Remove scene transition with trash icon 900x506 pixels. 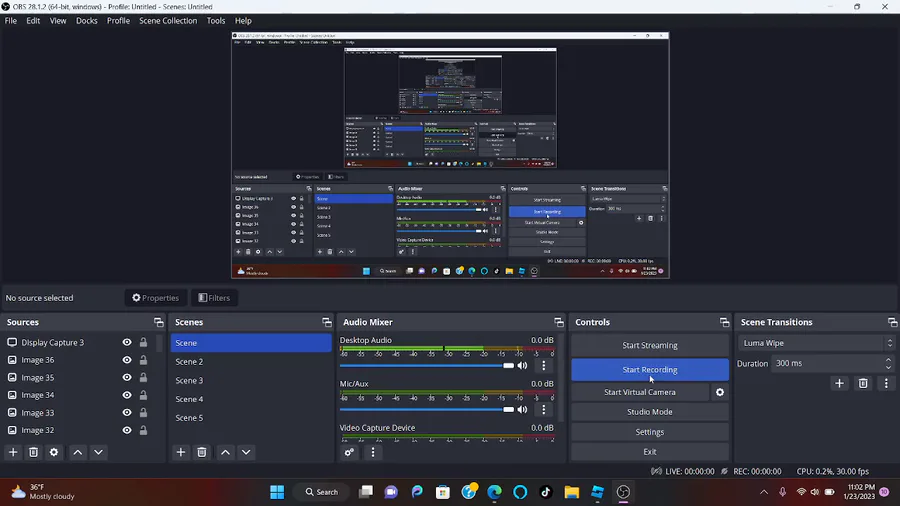(863, 383)
